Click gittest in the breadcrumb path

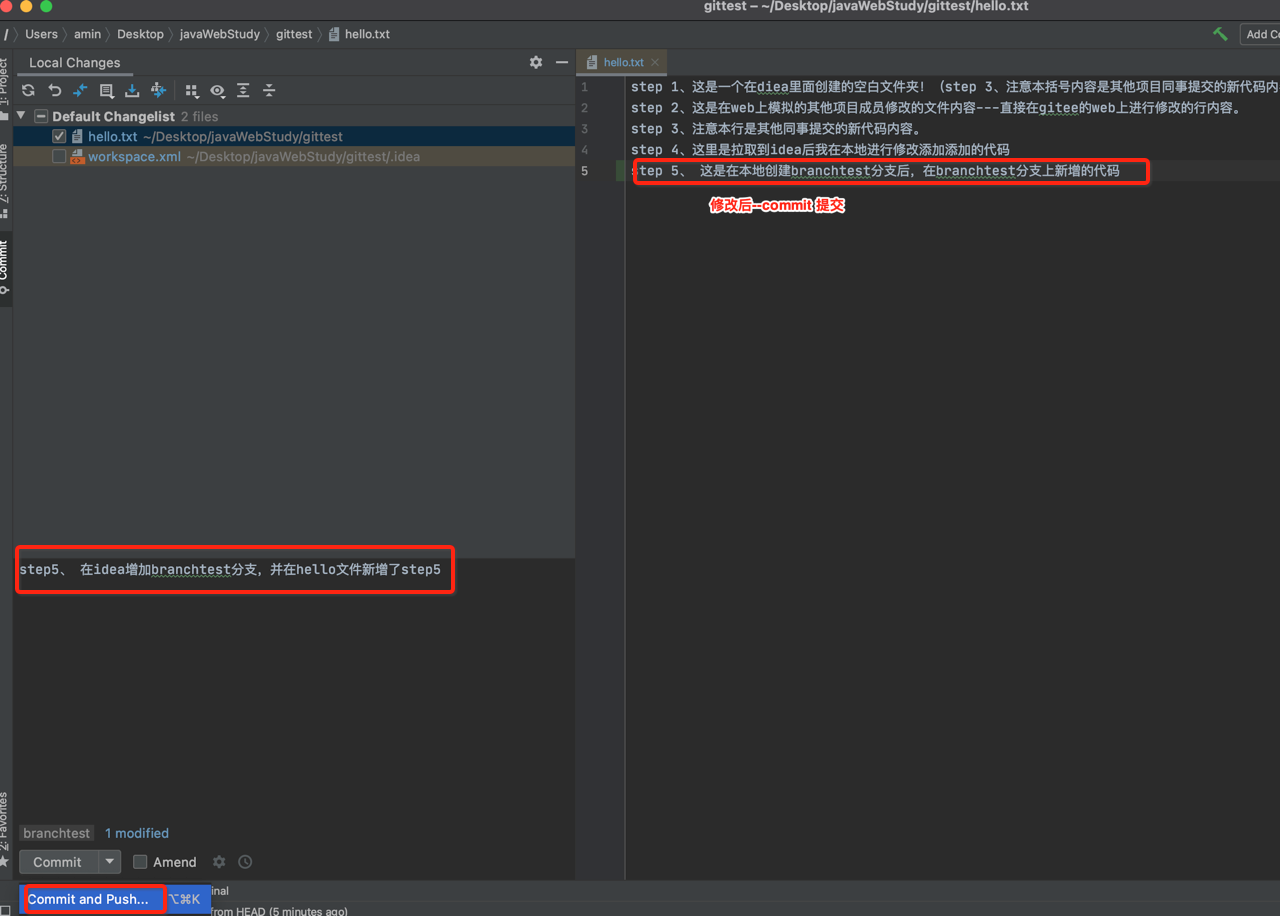pyautogui.click(x=294, y=34)
